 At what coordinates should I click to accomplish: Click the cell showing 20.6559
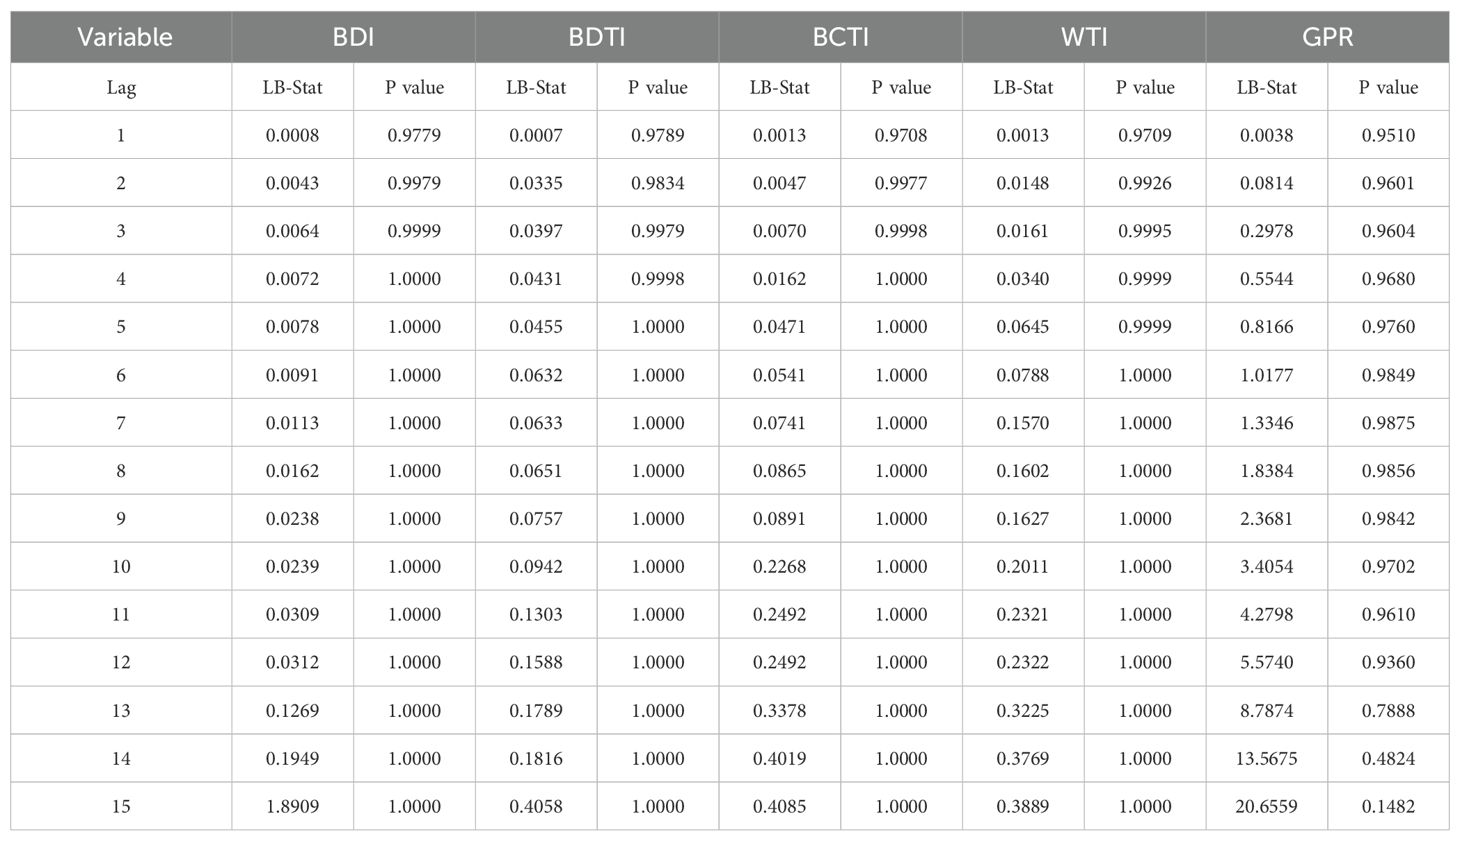(1266, 806)
